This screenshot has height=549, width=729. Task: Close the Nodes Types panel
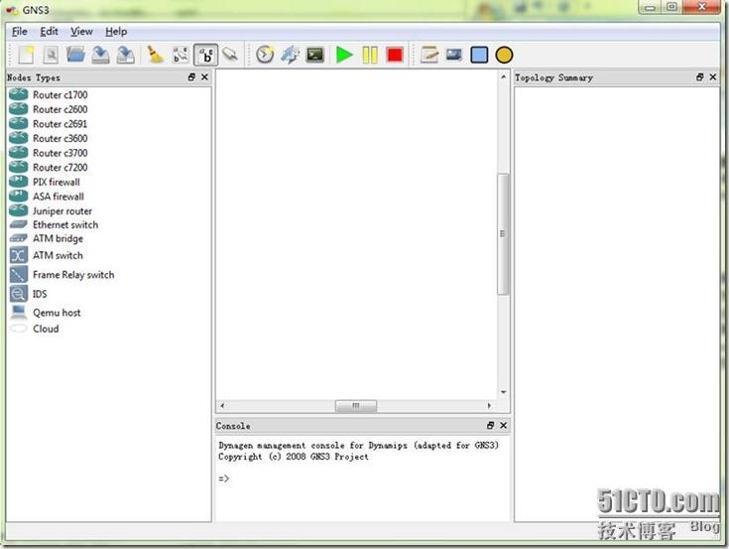point(204,77)
